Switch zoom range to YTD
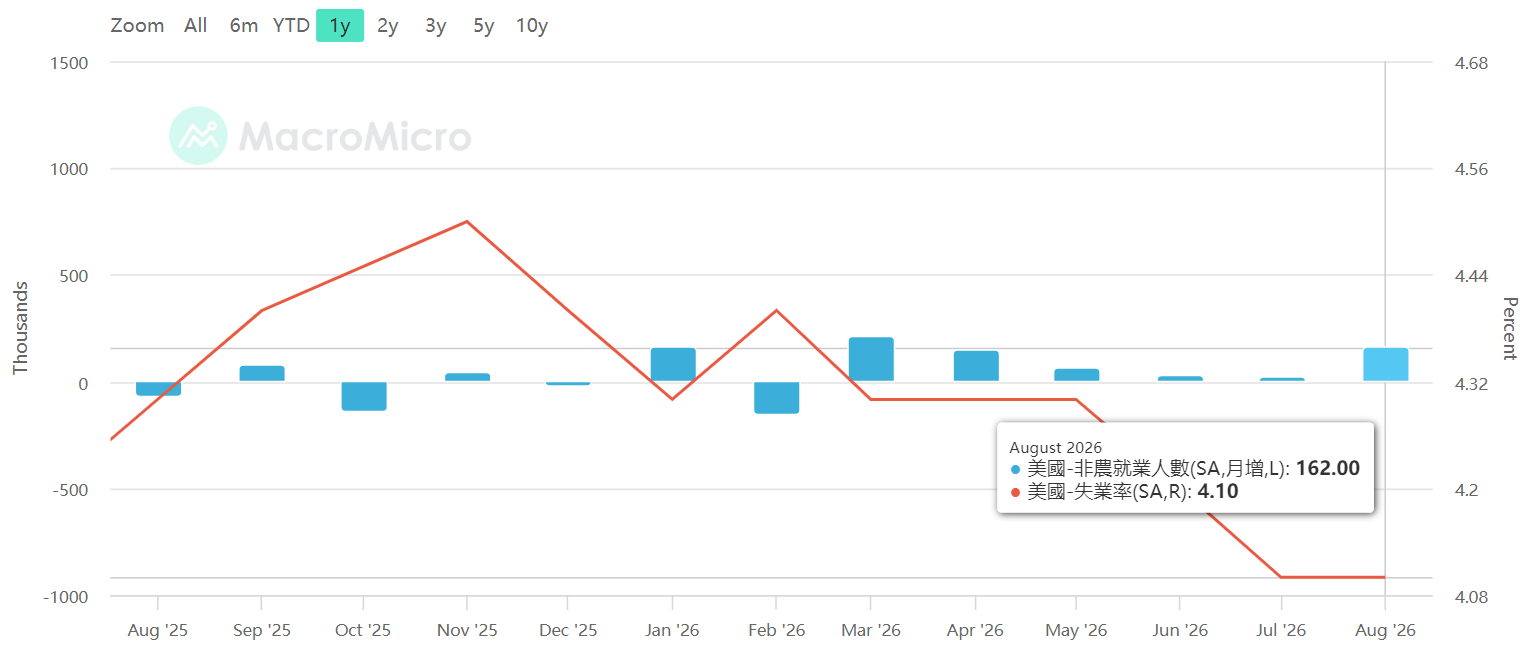This screenshot has width=1530, height=651. click(x=291, y=26)
